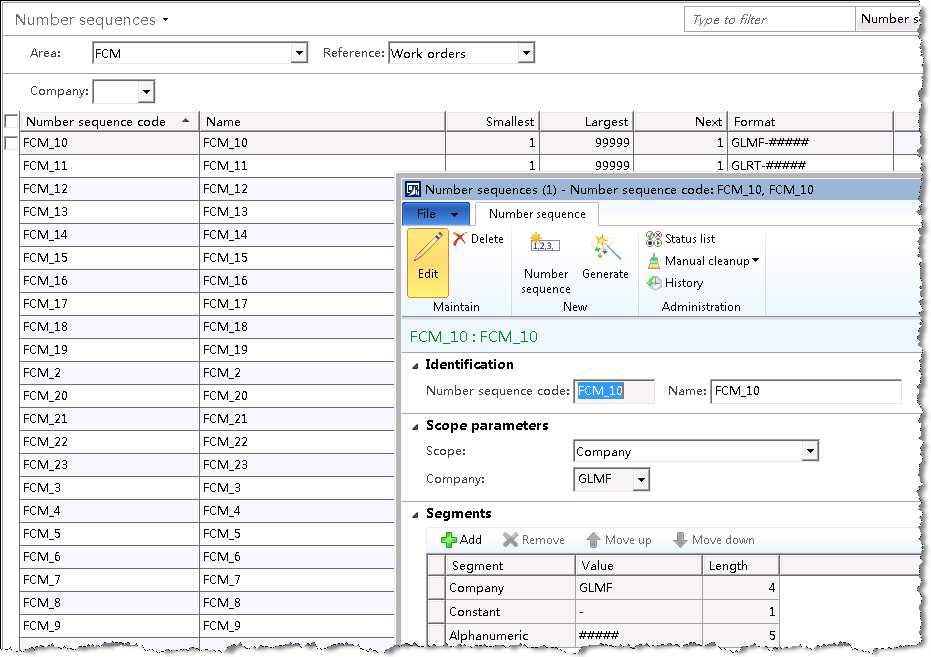This screenshot has height=657, width=931.
Task: Select the FCM_15 code cell
Action: 109,258
